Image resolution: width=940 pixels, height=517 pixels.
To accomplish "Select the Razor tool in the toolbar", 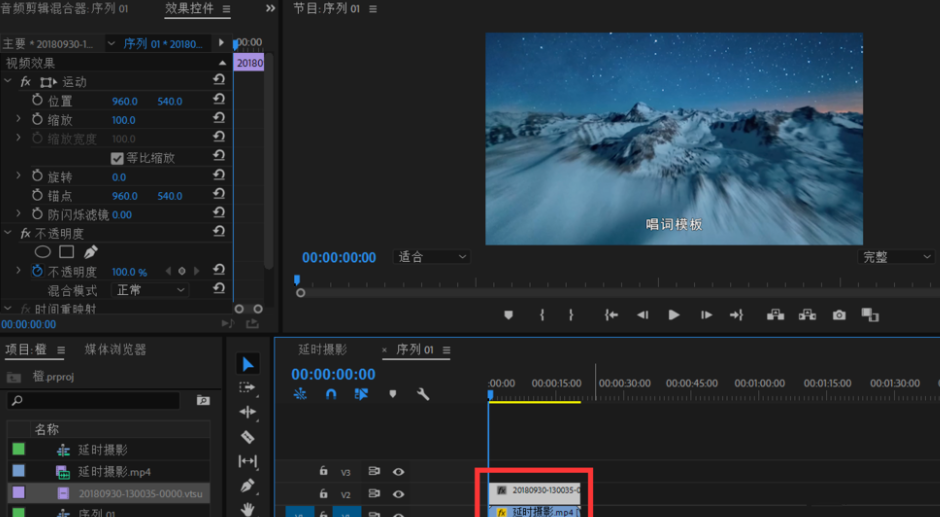I will (x=248, y=436).
